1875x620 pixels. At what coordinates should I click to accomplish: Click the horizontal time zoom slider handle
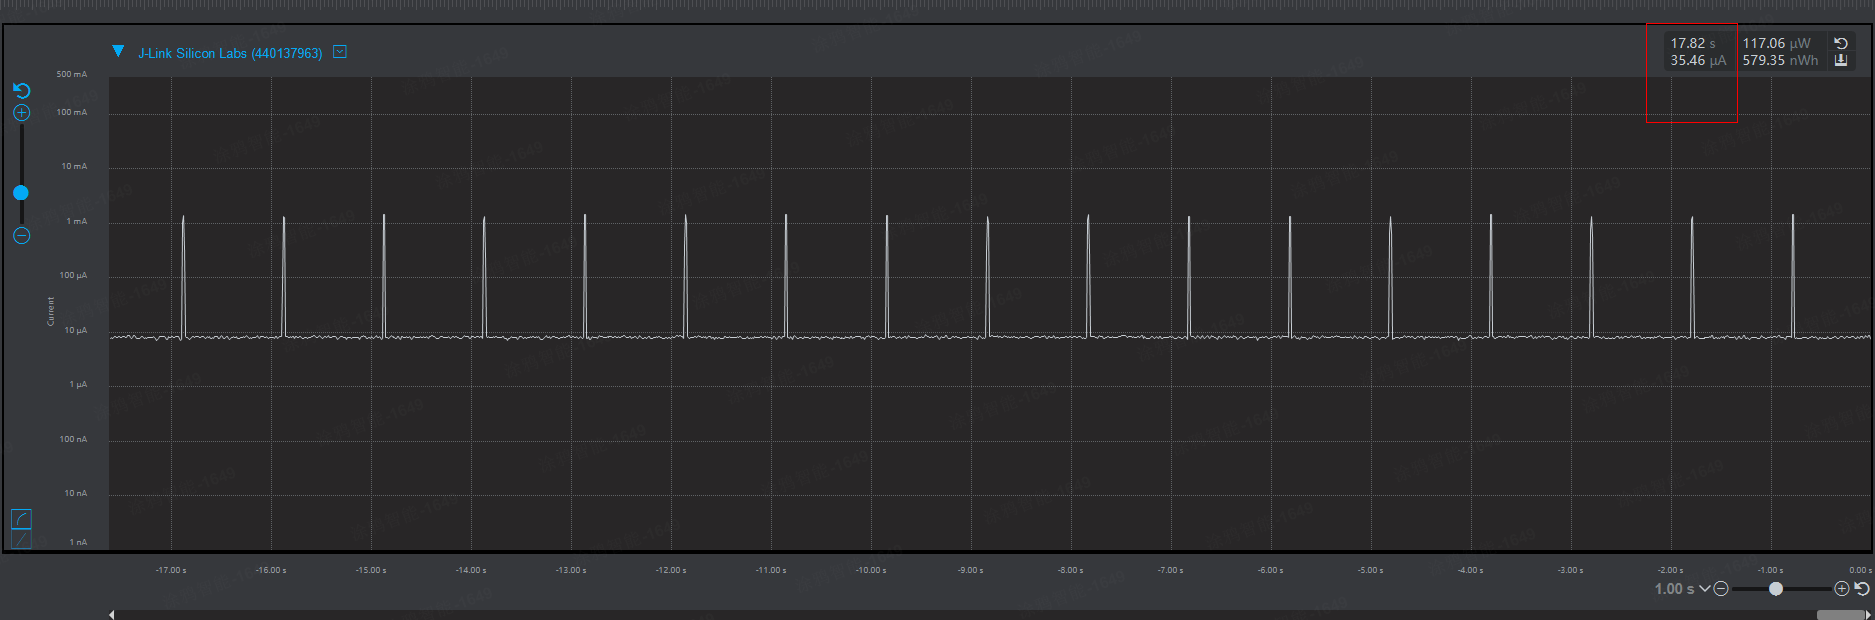tap(1776, 589)
